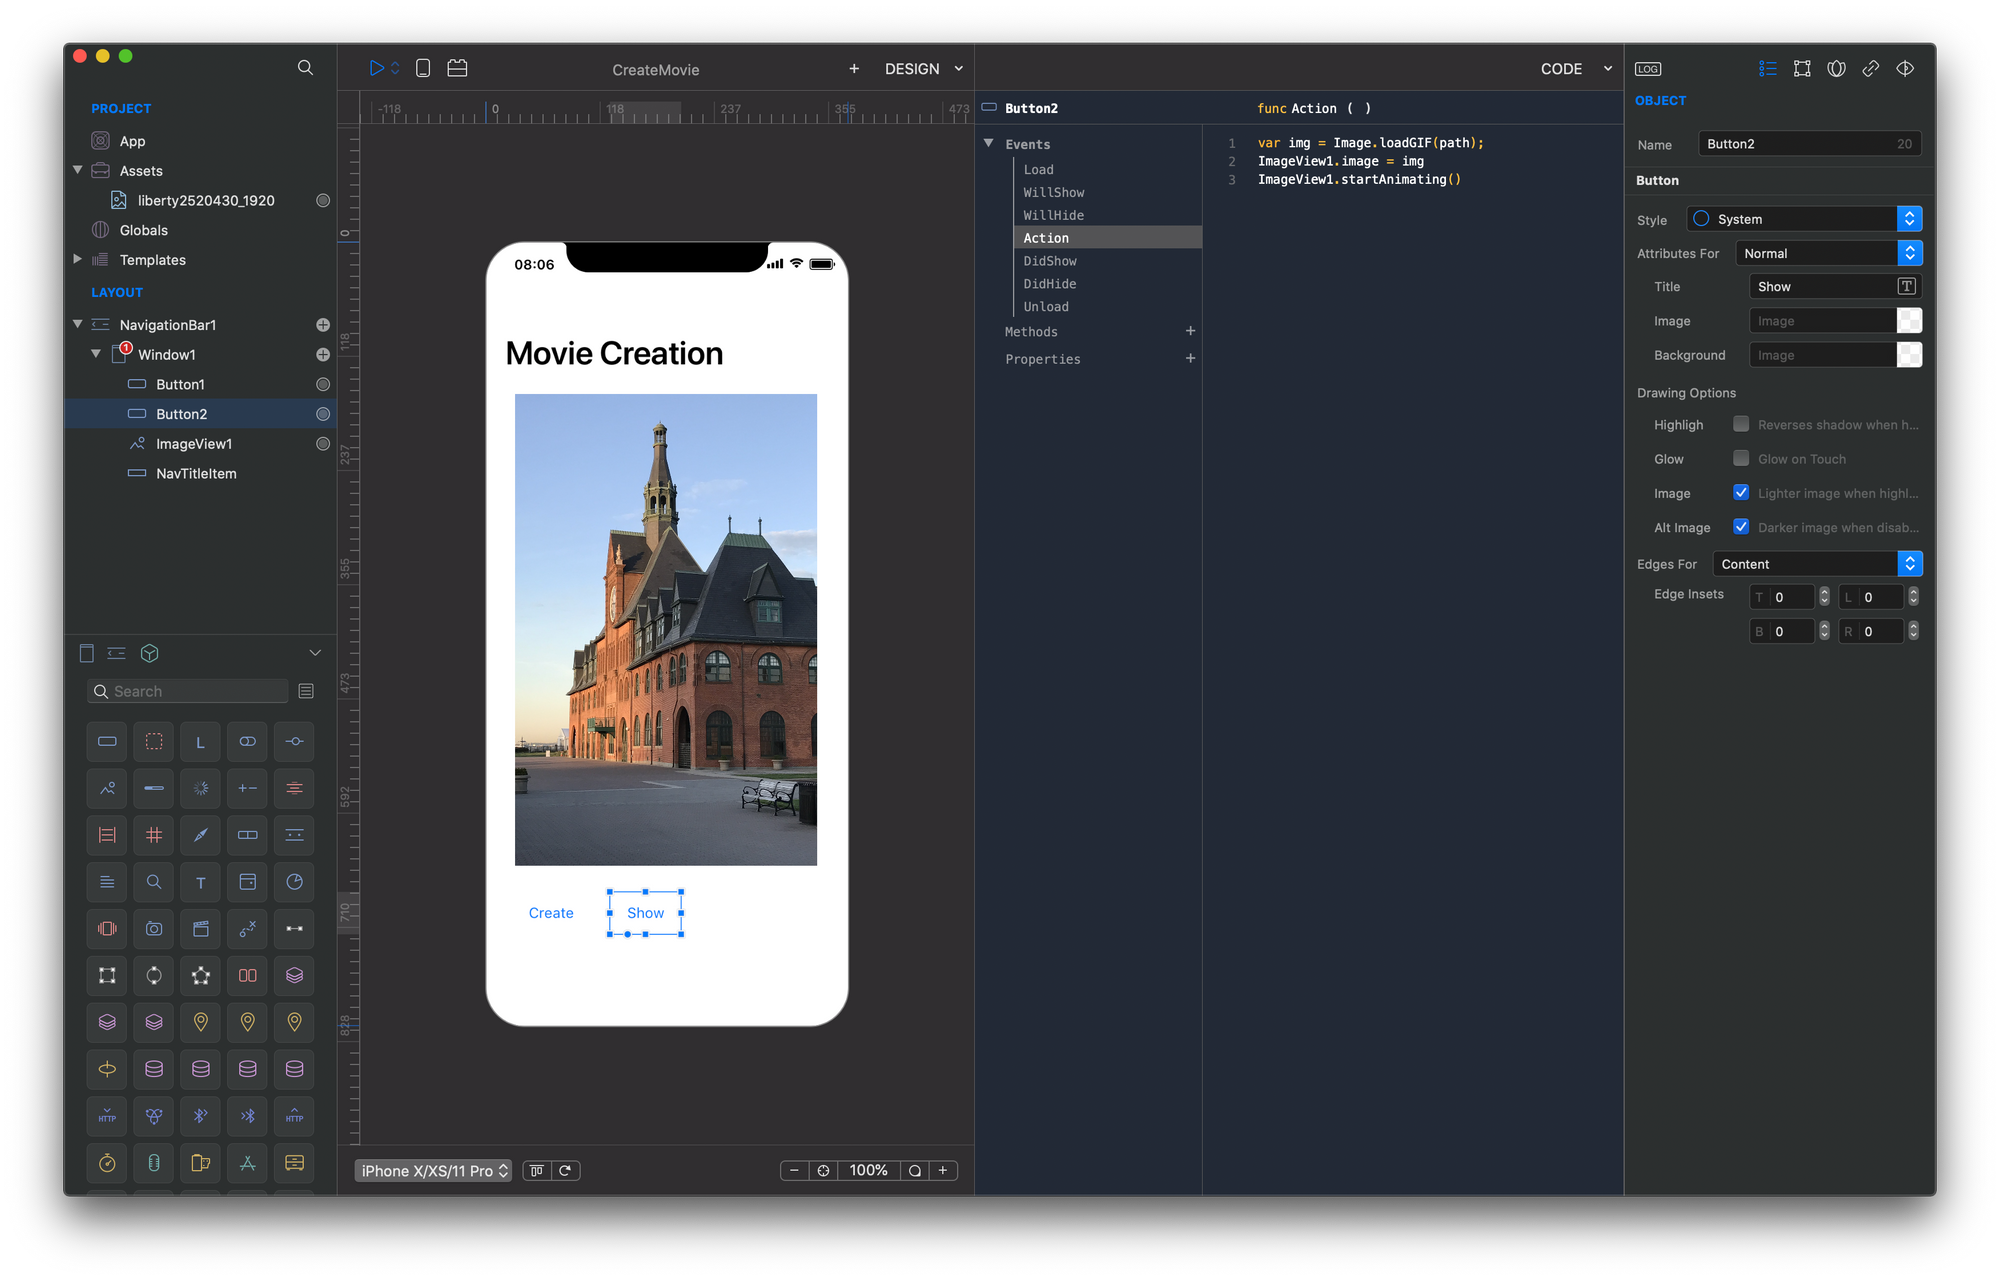Image resolution: width=2000 pixels, height=1280 pixels.
Task: Click the grid layout icon in controls
Action: [153, 834]
